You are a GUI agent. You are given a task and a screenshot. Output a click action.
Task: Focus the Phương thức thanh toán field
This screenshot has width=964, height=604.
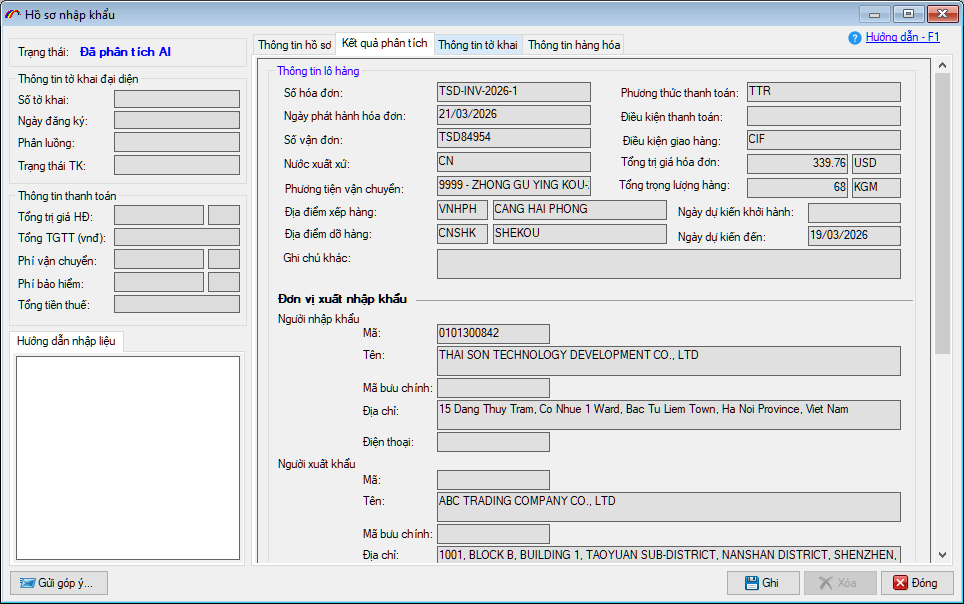[823, 92]
